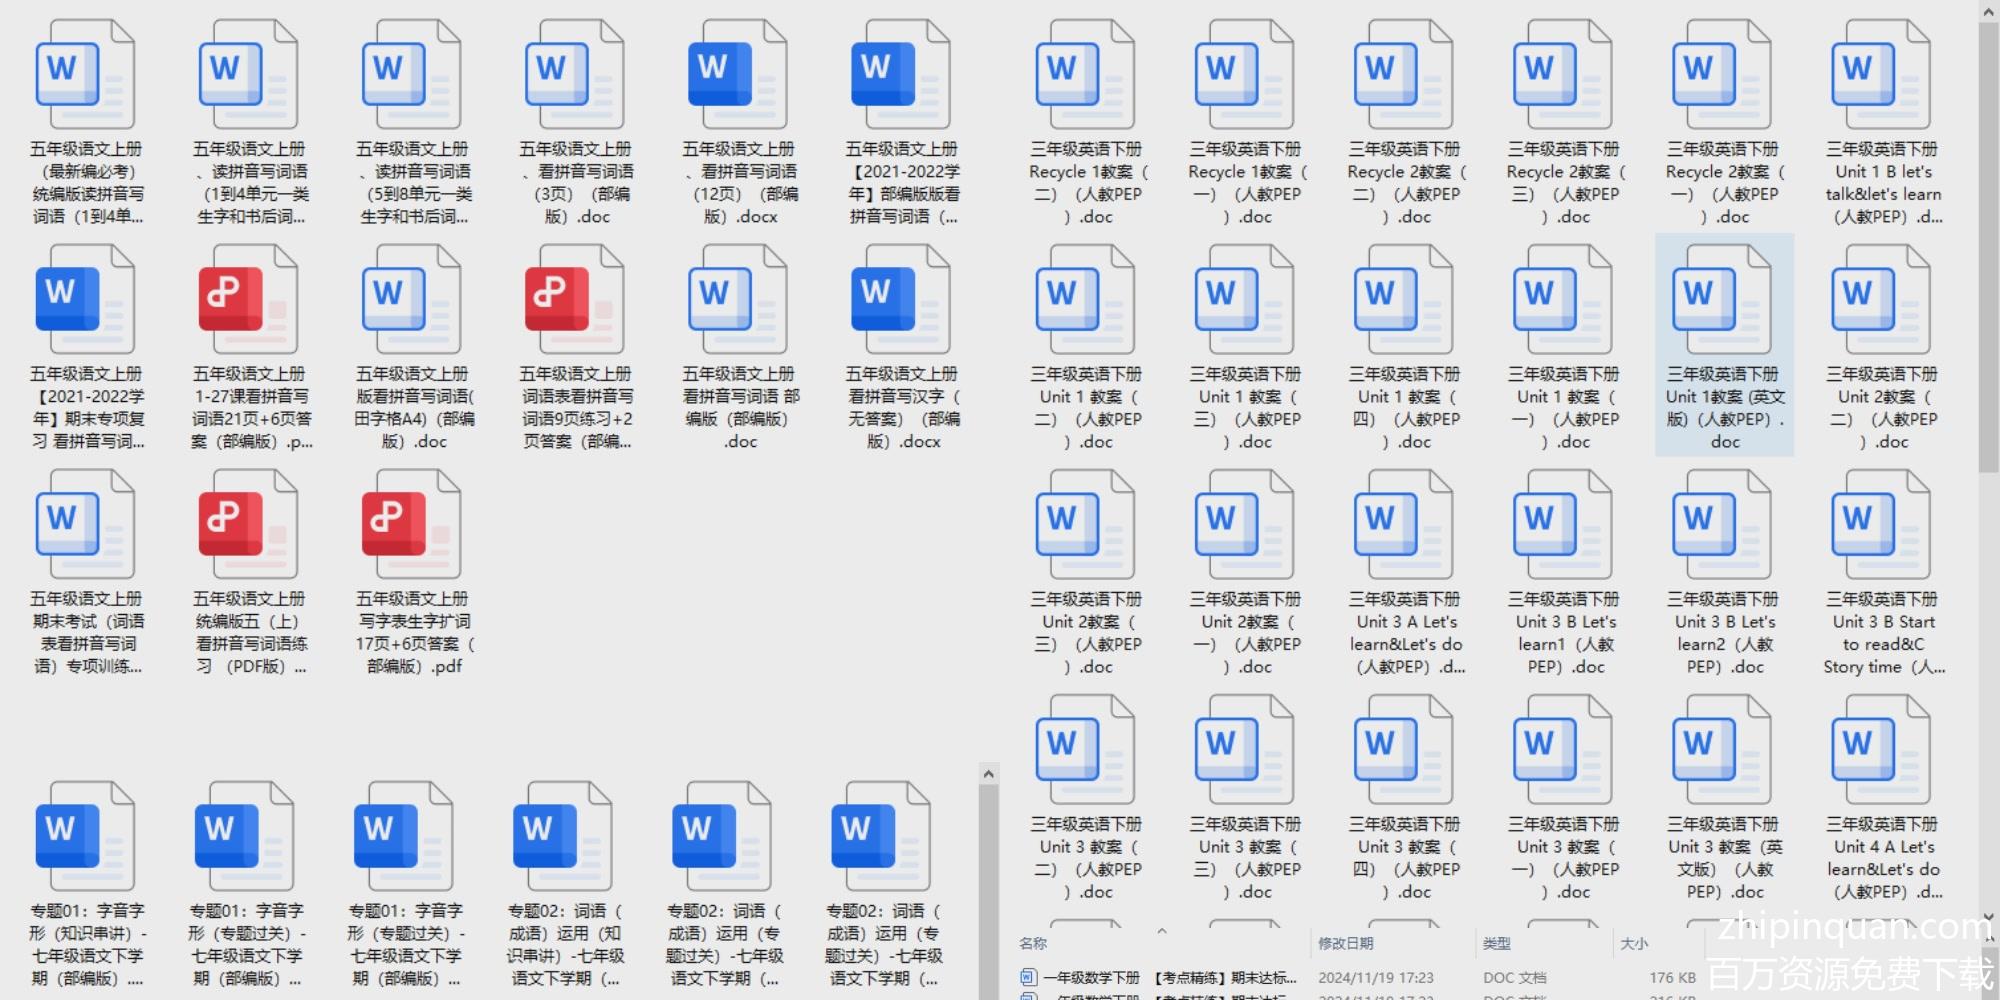This screenshot has height=1000, width=2000.
Task: Click up arrow of right panel scrollbar
Action: click(1988, 10)
